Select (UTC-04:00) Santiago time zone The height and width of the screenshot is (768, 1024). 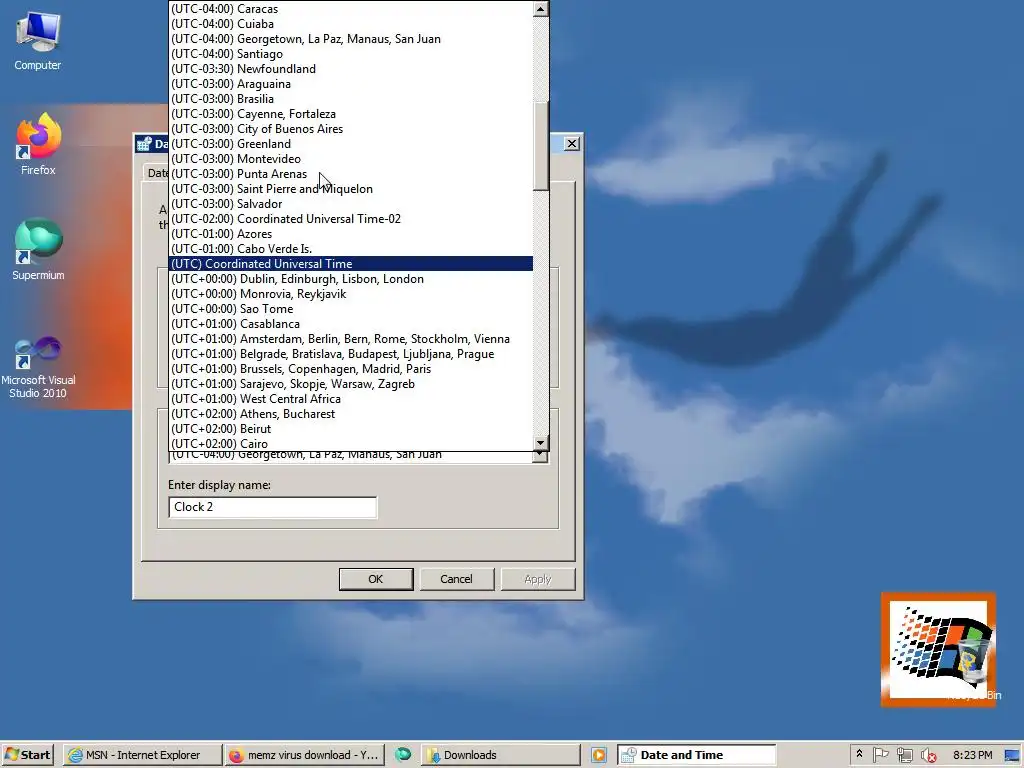click(351, 54)
